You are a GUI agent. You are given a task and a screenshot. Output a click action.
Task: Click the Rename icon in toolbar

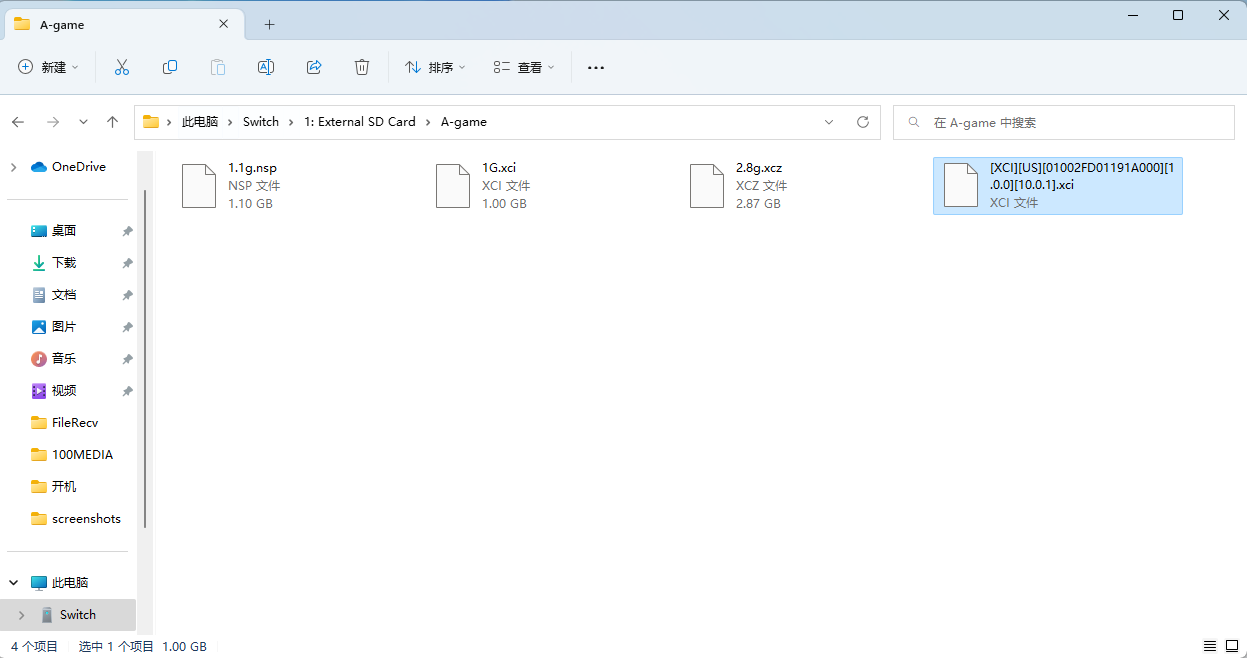(x=266, y=67)
